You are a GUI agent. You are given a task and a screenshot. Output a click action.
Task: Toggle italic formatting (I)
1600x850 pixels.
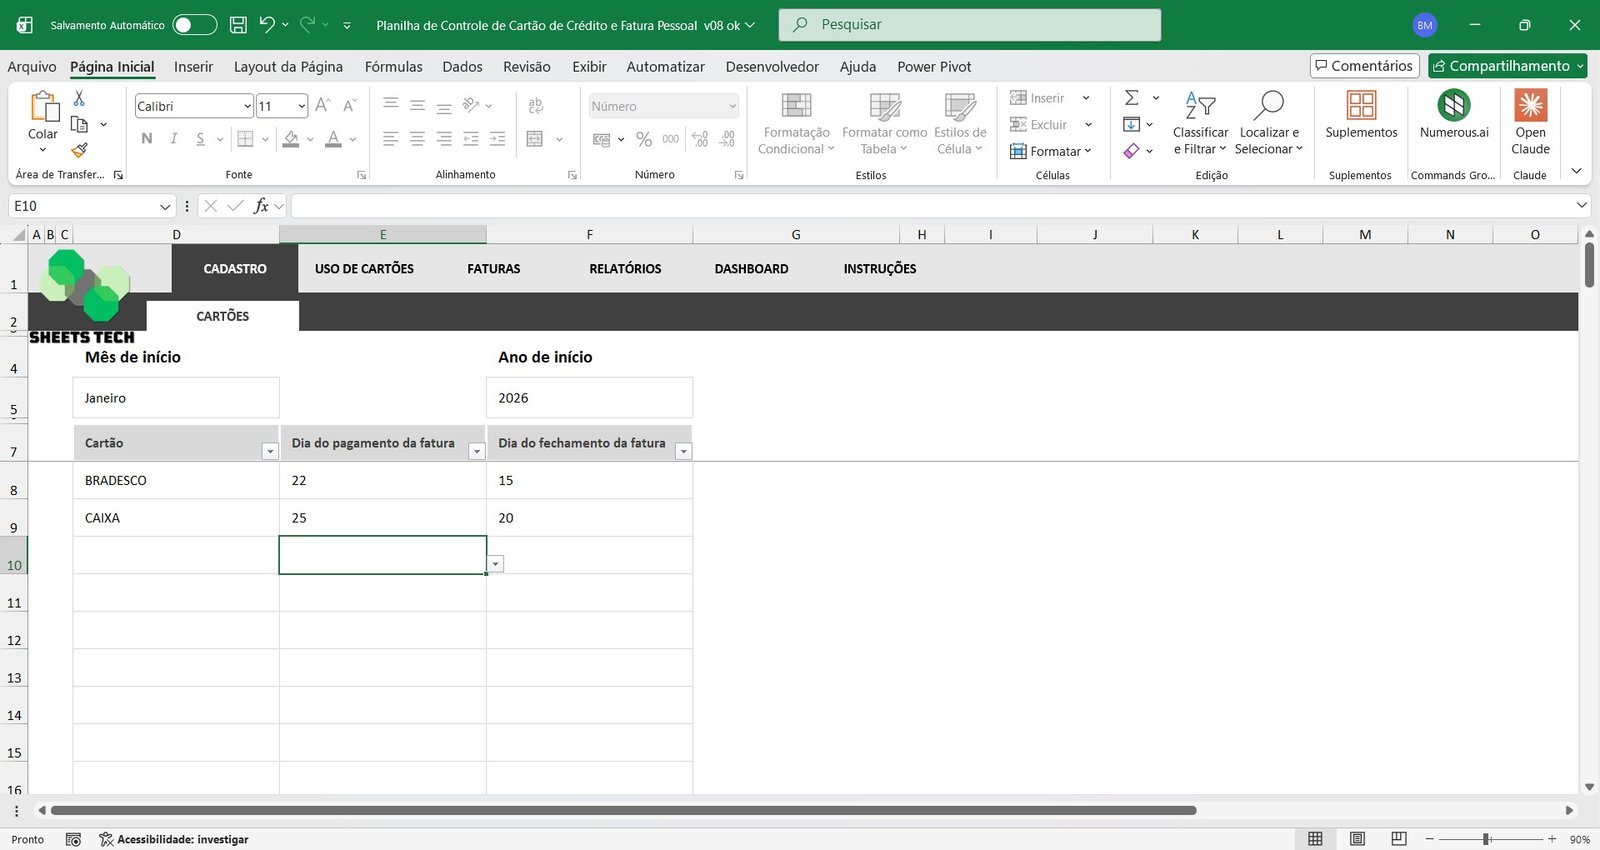click(174, 139)
